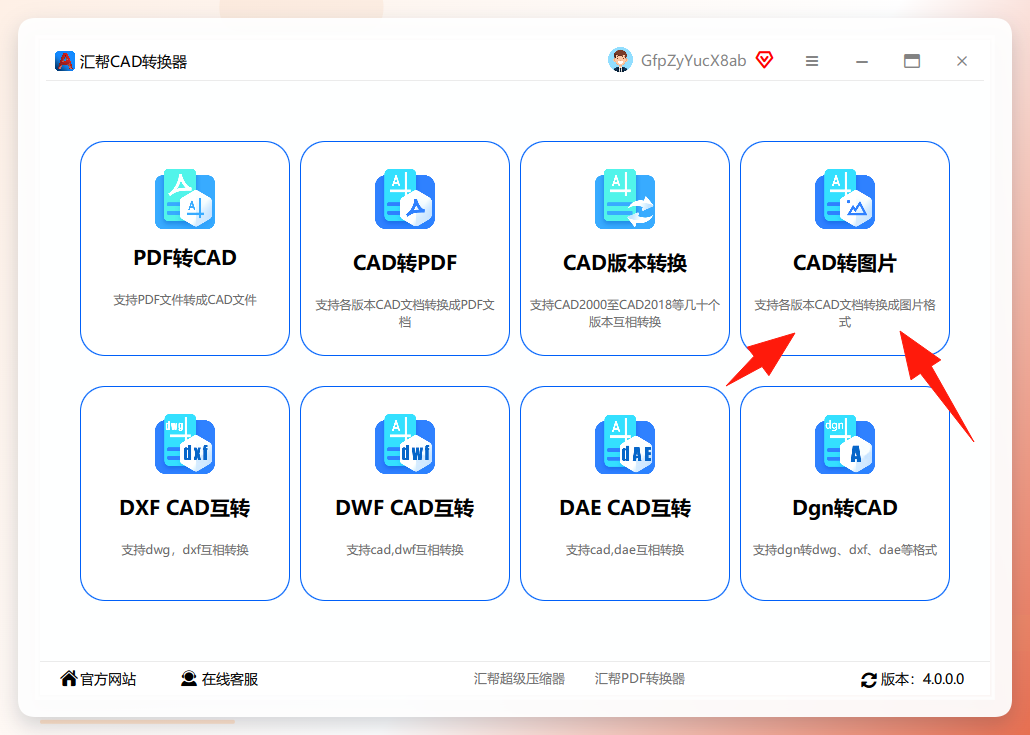Select the CAD转PDF conversion icon
Screen dimensions: 1030x735
(x=405, y=199)
